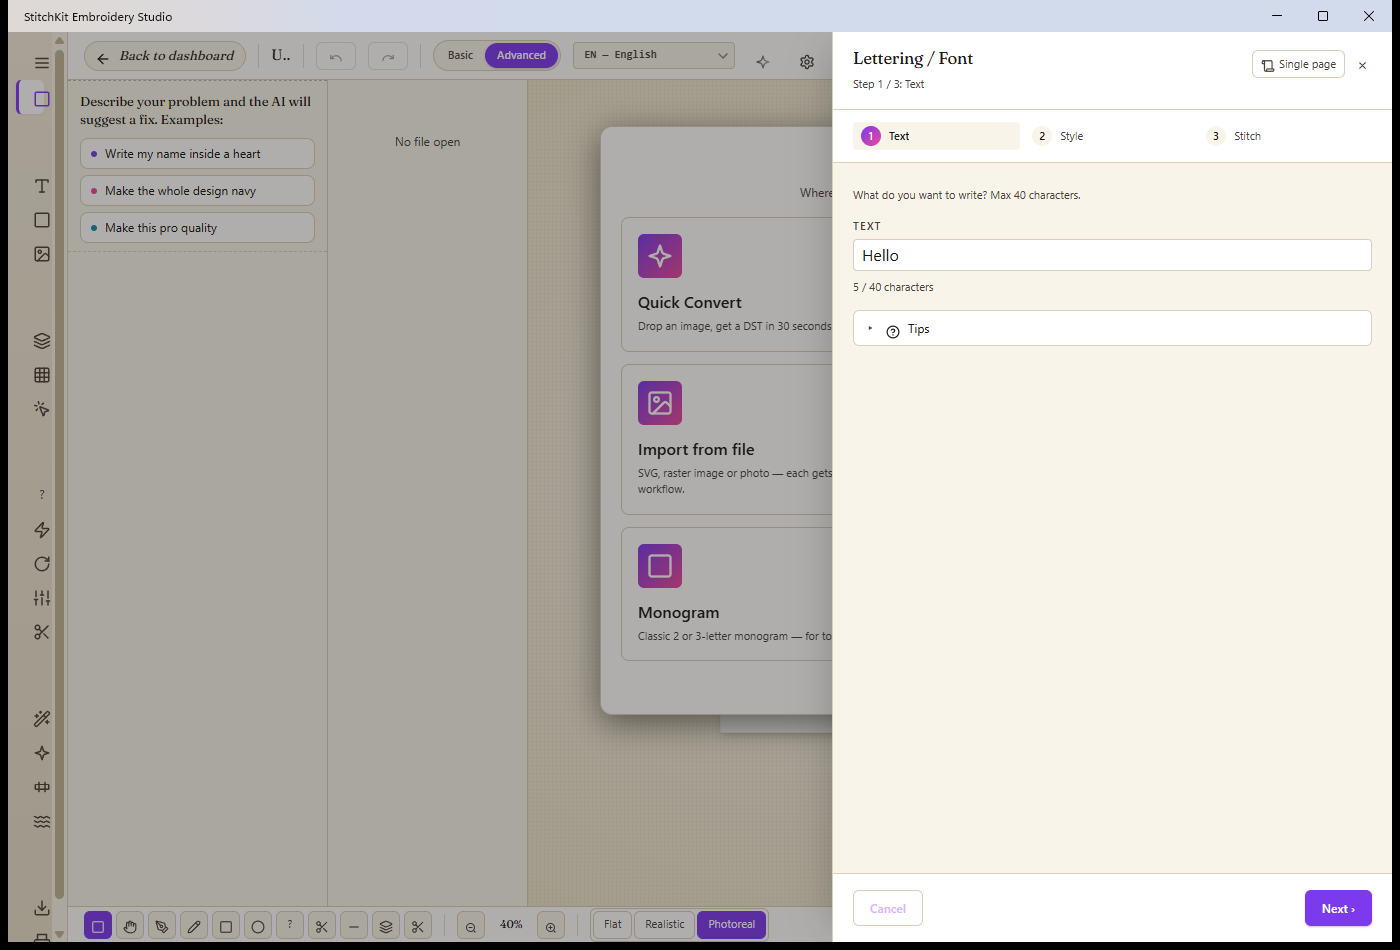Open the Monogram card
Image resolution: width=1400 pixels, height=950 pixels.
(727, 594)
